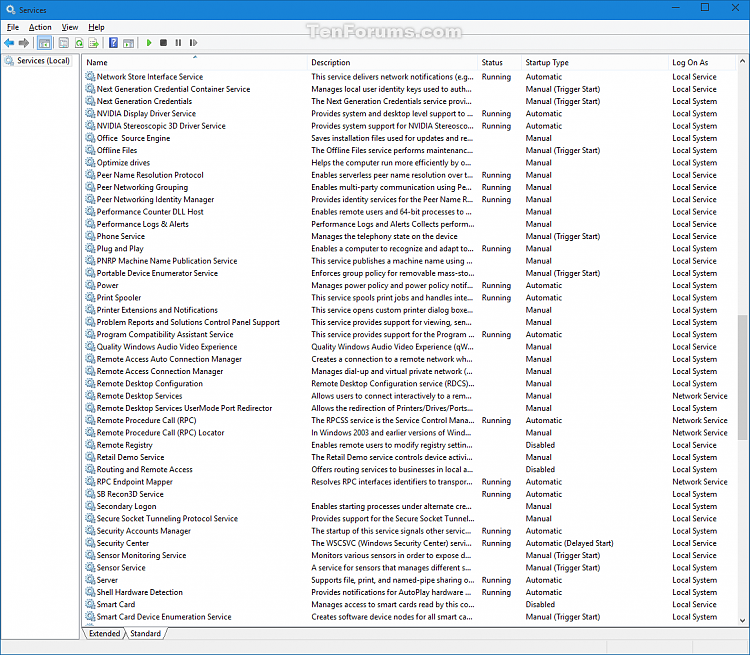Select Office Source Engine service
Image resolution: width=750 pixels, height=655 pixels.
click(x=133, y=138)
